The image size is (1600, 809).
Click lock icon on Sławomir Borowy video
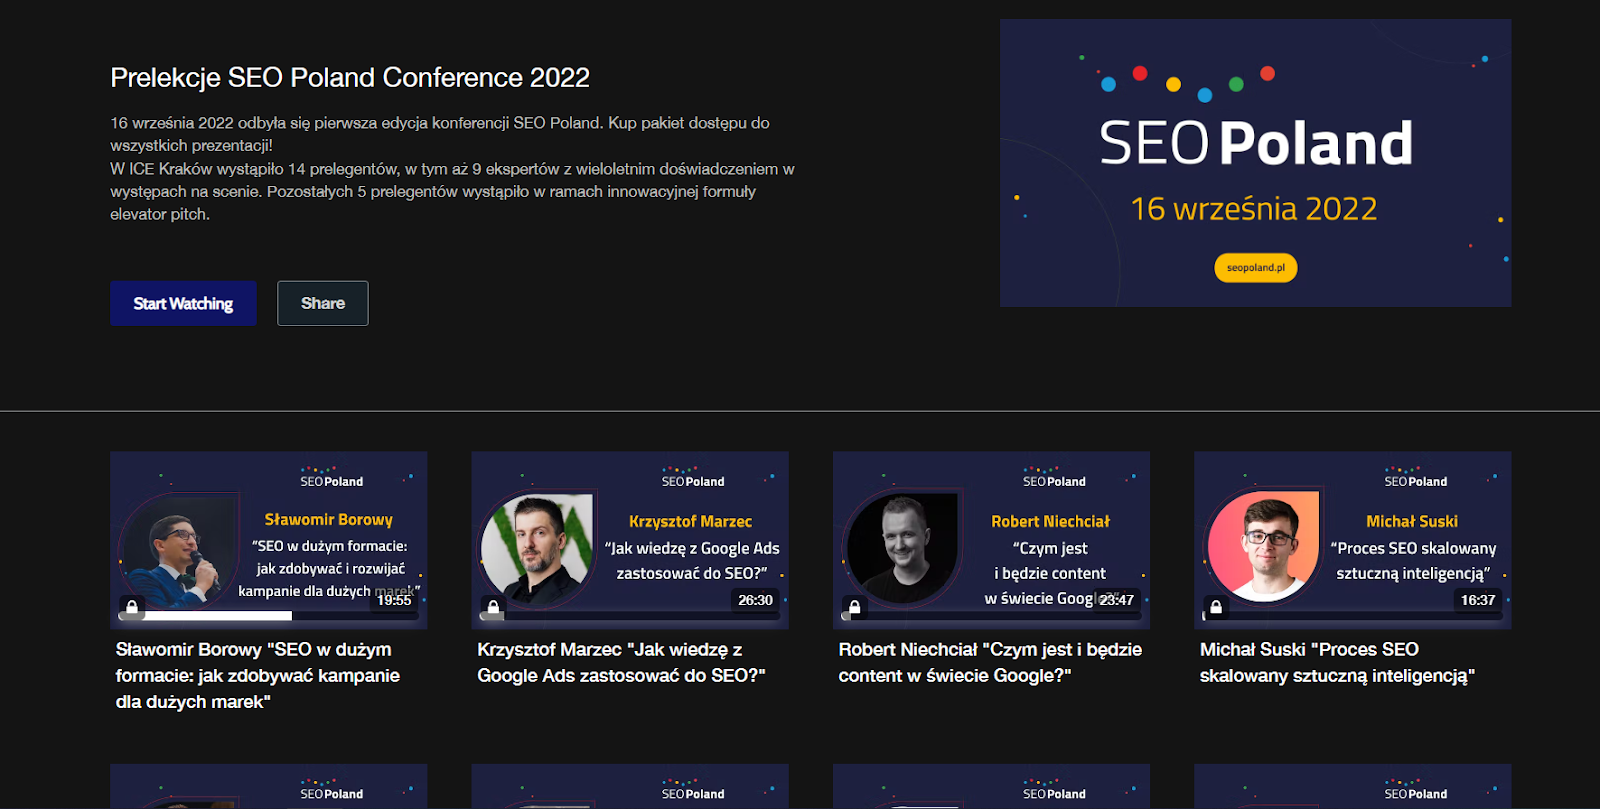(x=132, y=606)
